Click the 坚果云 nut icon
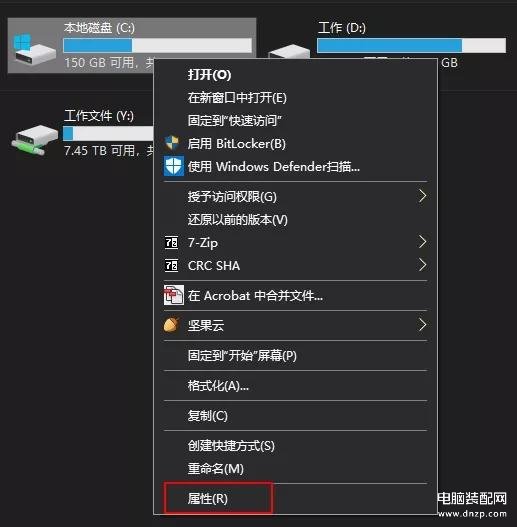Image resolution: width=517 pixels, height=527 pixels. pos(171,325)
